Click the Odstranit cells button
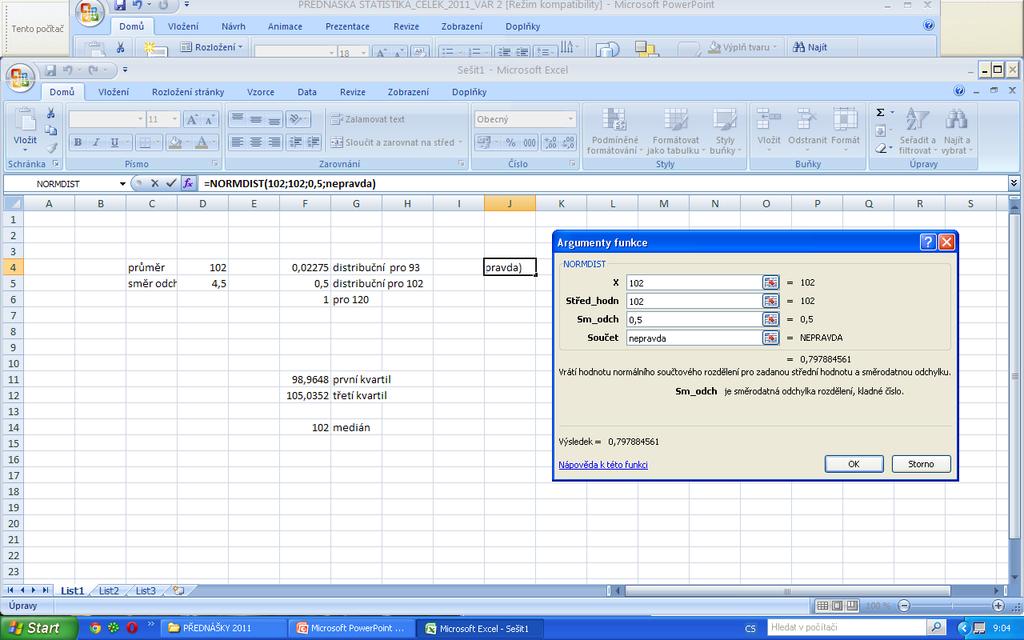1024x640 pixels. coord(807,127)
